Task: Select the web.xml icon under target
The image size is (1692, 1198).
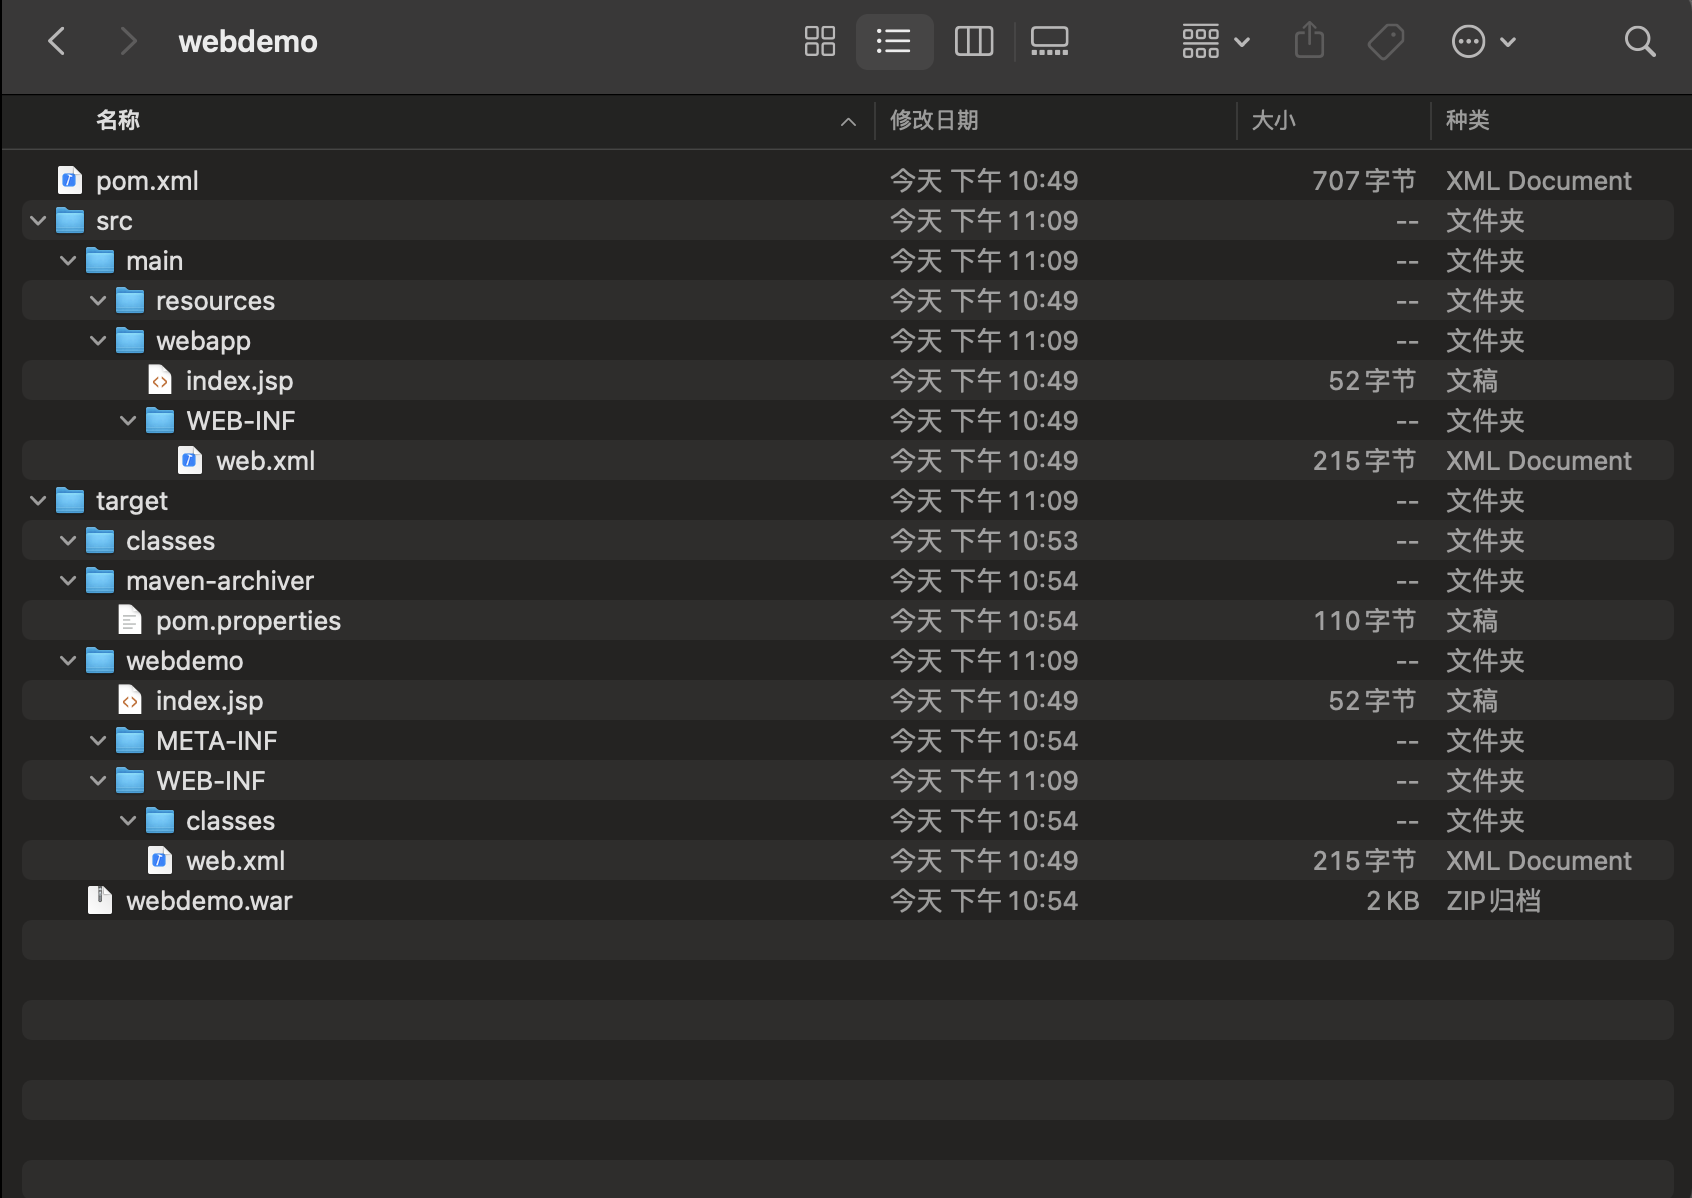Action: (160, 860)
